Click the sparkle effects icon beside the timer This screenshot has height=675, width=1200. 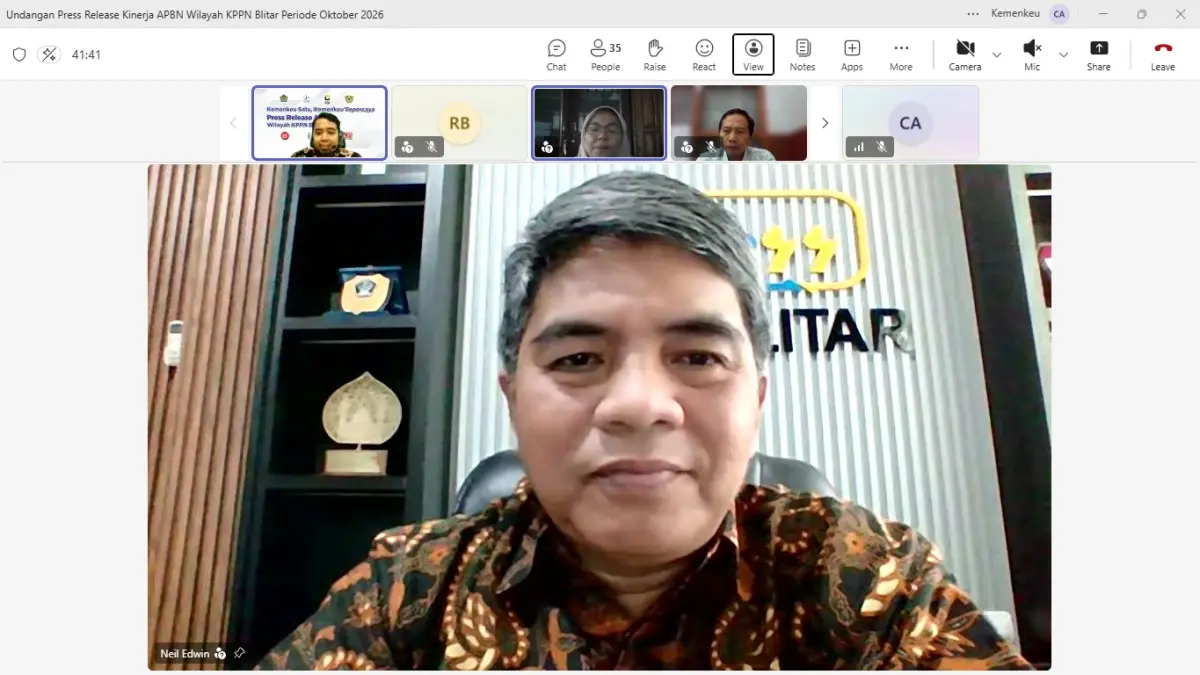coord(49,55)
